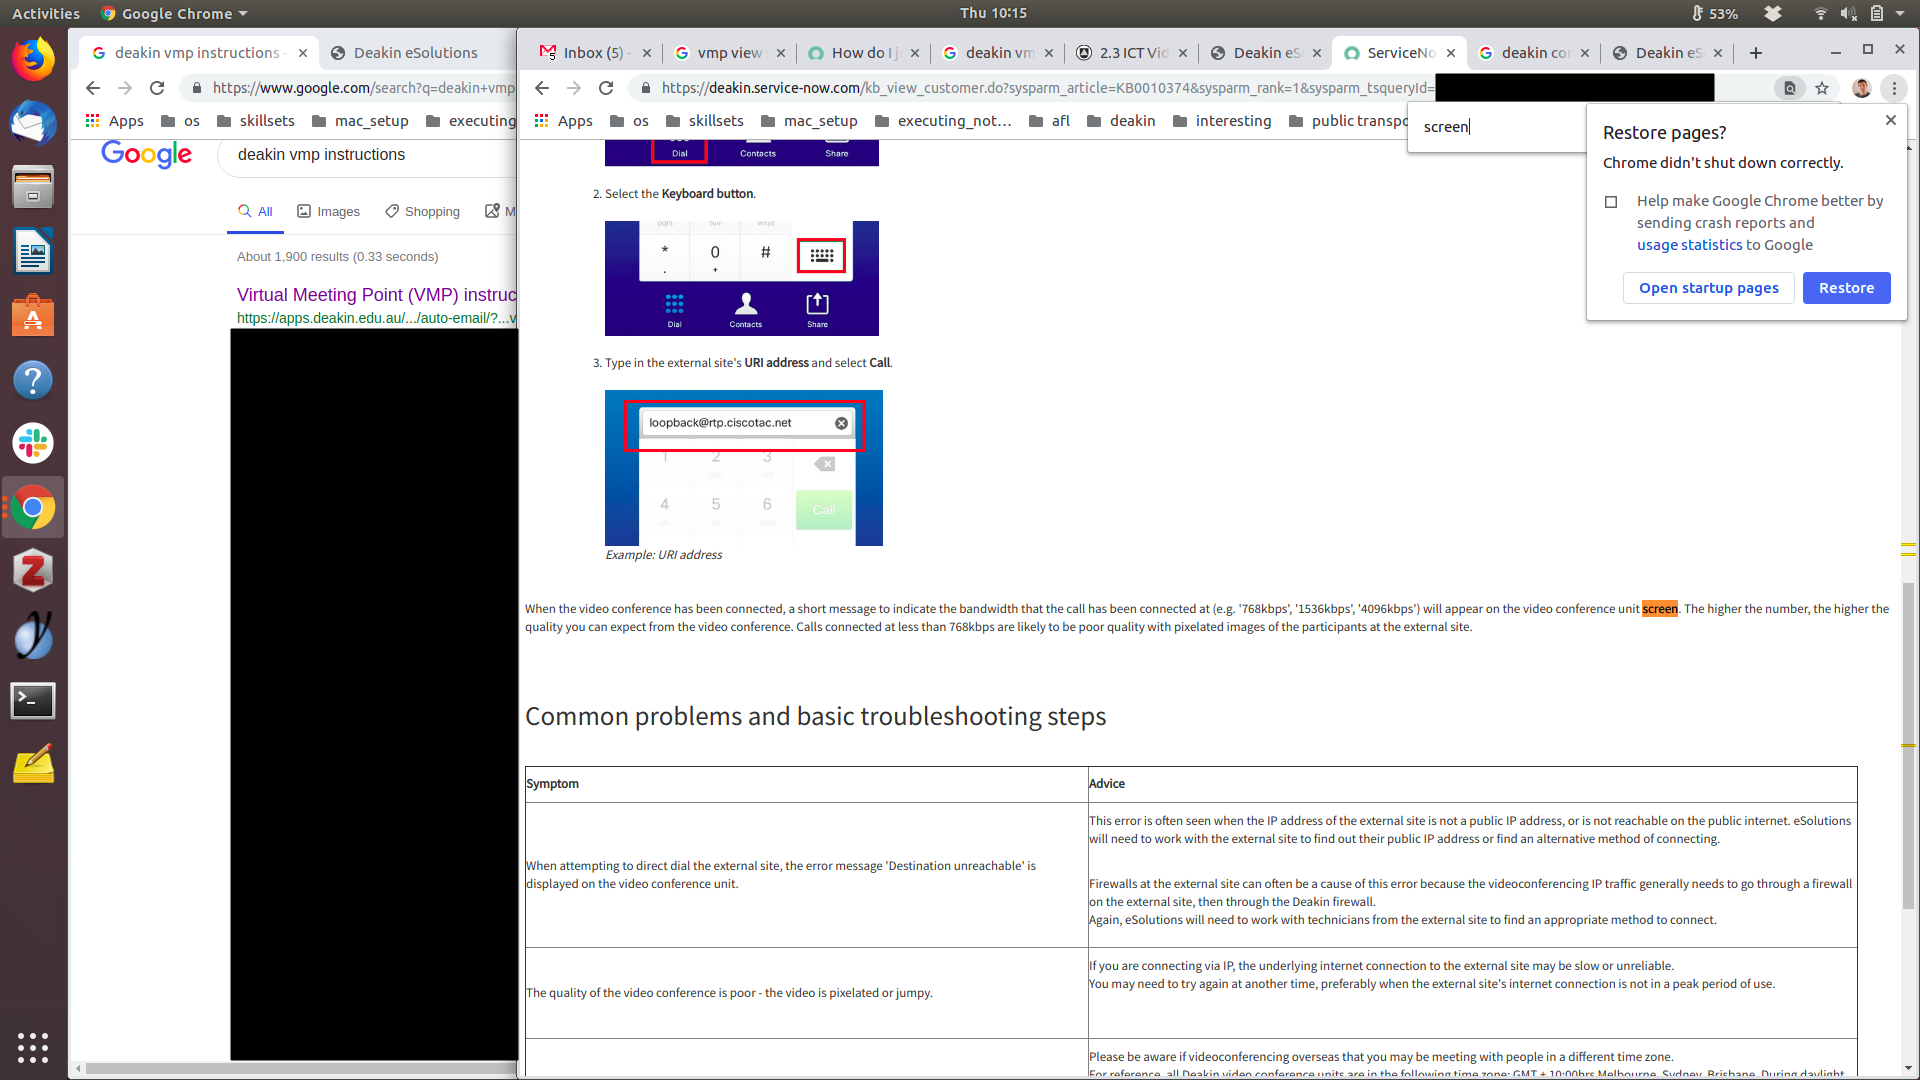Screen dimensions: 1920x1080
Task: Open the usage statistics link
Action: (x=1690, y=245)
